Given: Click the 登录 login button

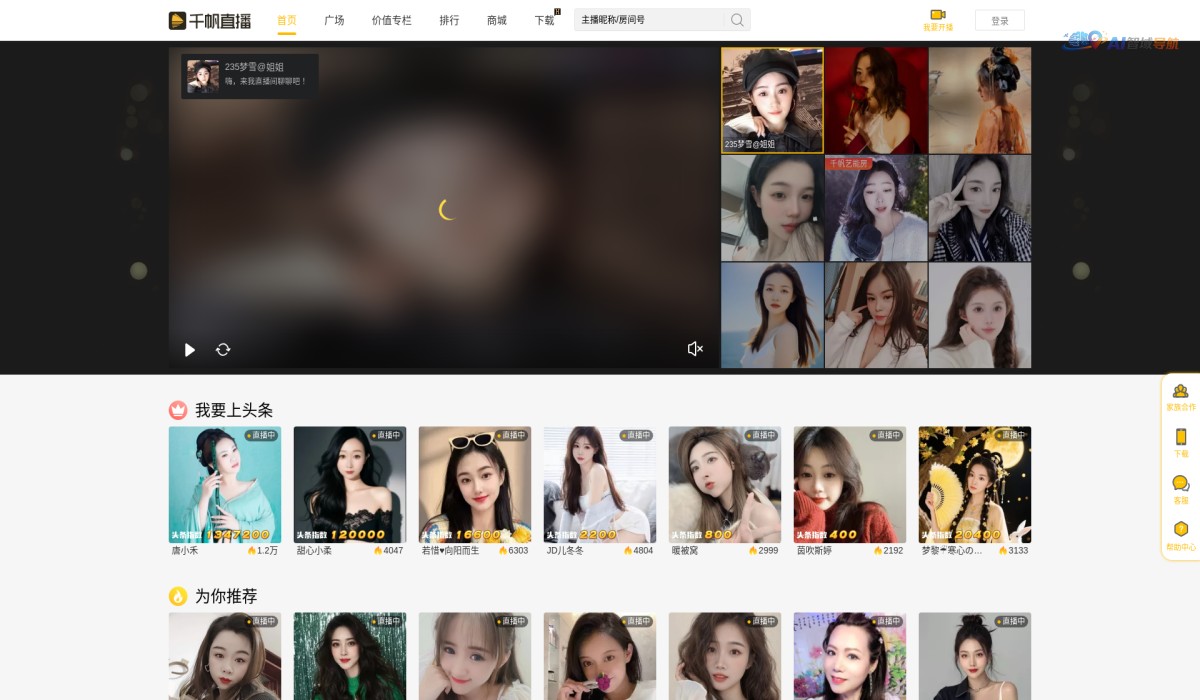Looking at the screenshot, I should tap(999, 20).
